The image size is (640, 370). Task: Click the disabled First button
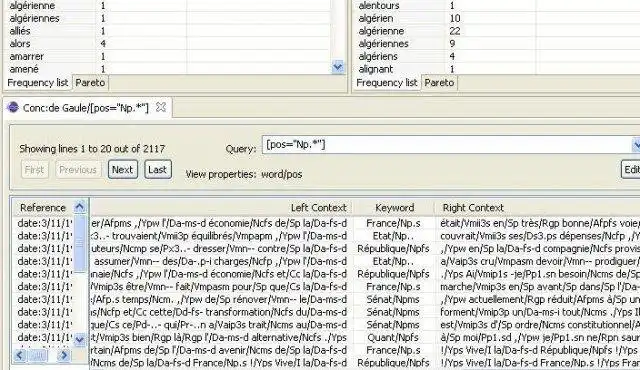click(34, 169)
